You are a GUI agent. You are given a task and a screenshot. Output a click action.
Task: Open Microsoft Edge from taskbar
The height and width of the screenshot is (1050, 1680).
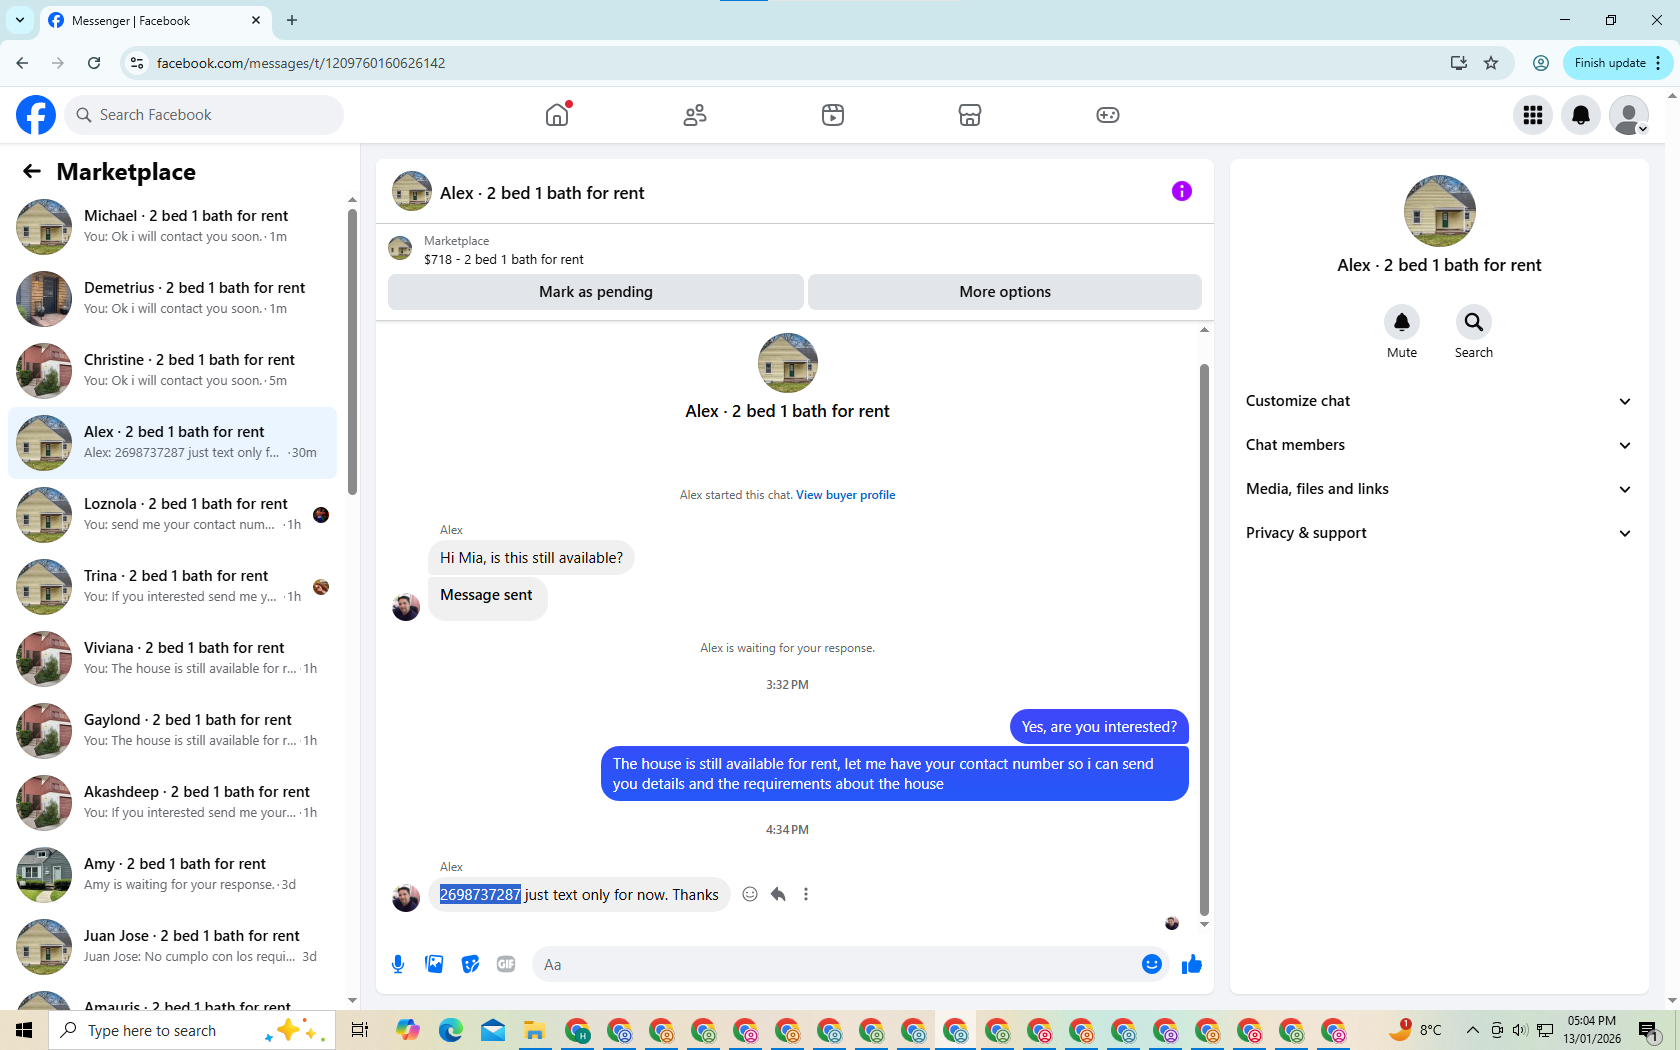coord(450,1030)
